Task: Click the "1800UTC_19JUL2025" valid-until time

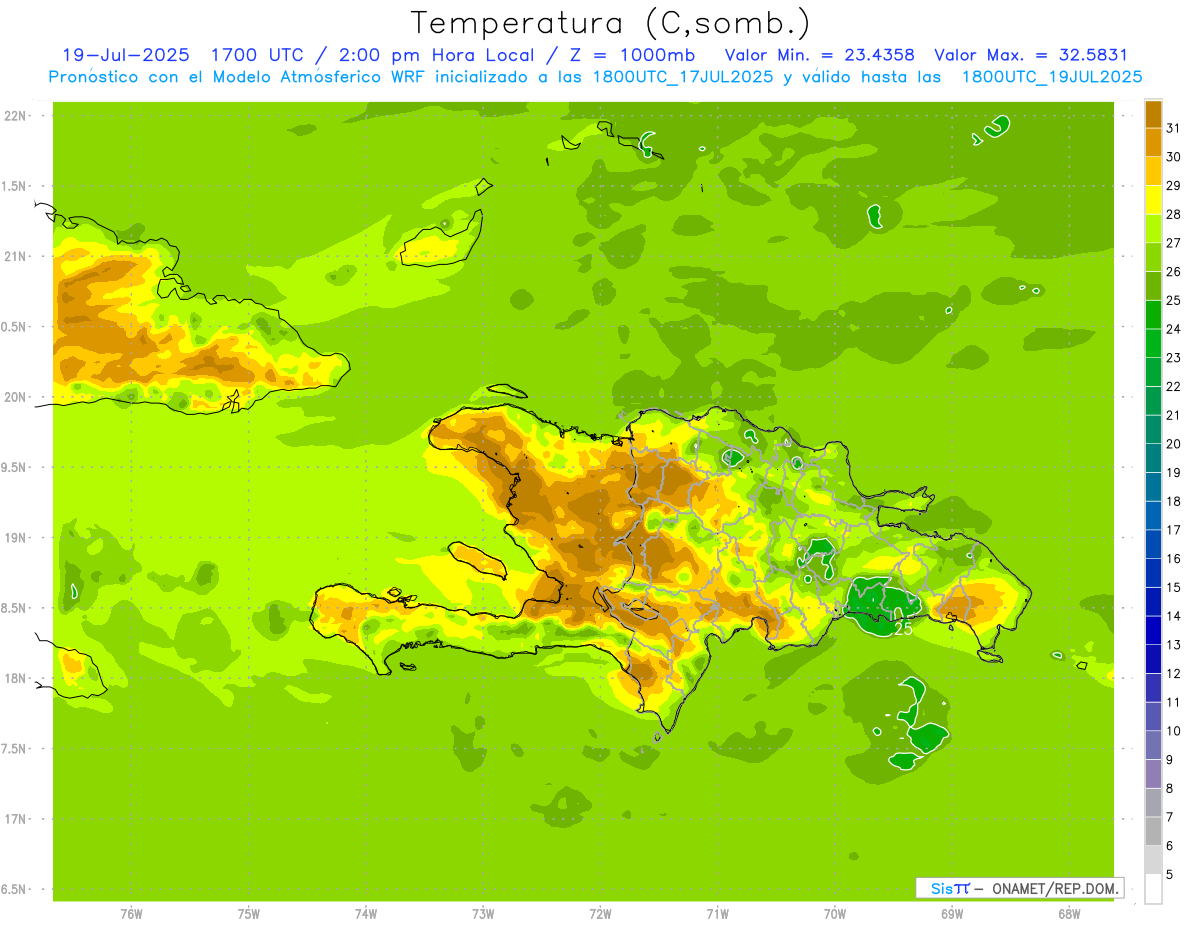Action: [1052, 77]
